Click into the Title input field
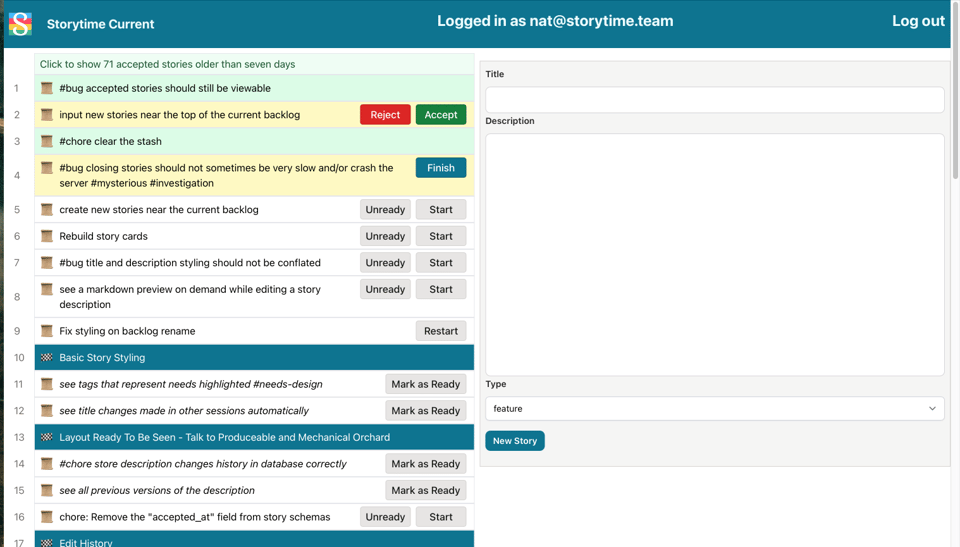The image size is (960, 547). 714,99
